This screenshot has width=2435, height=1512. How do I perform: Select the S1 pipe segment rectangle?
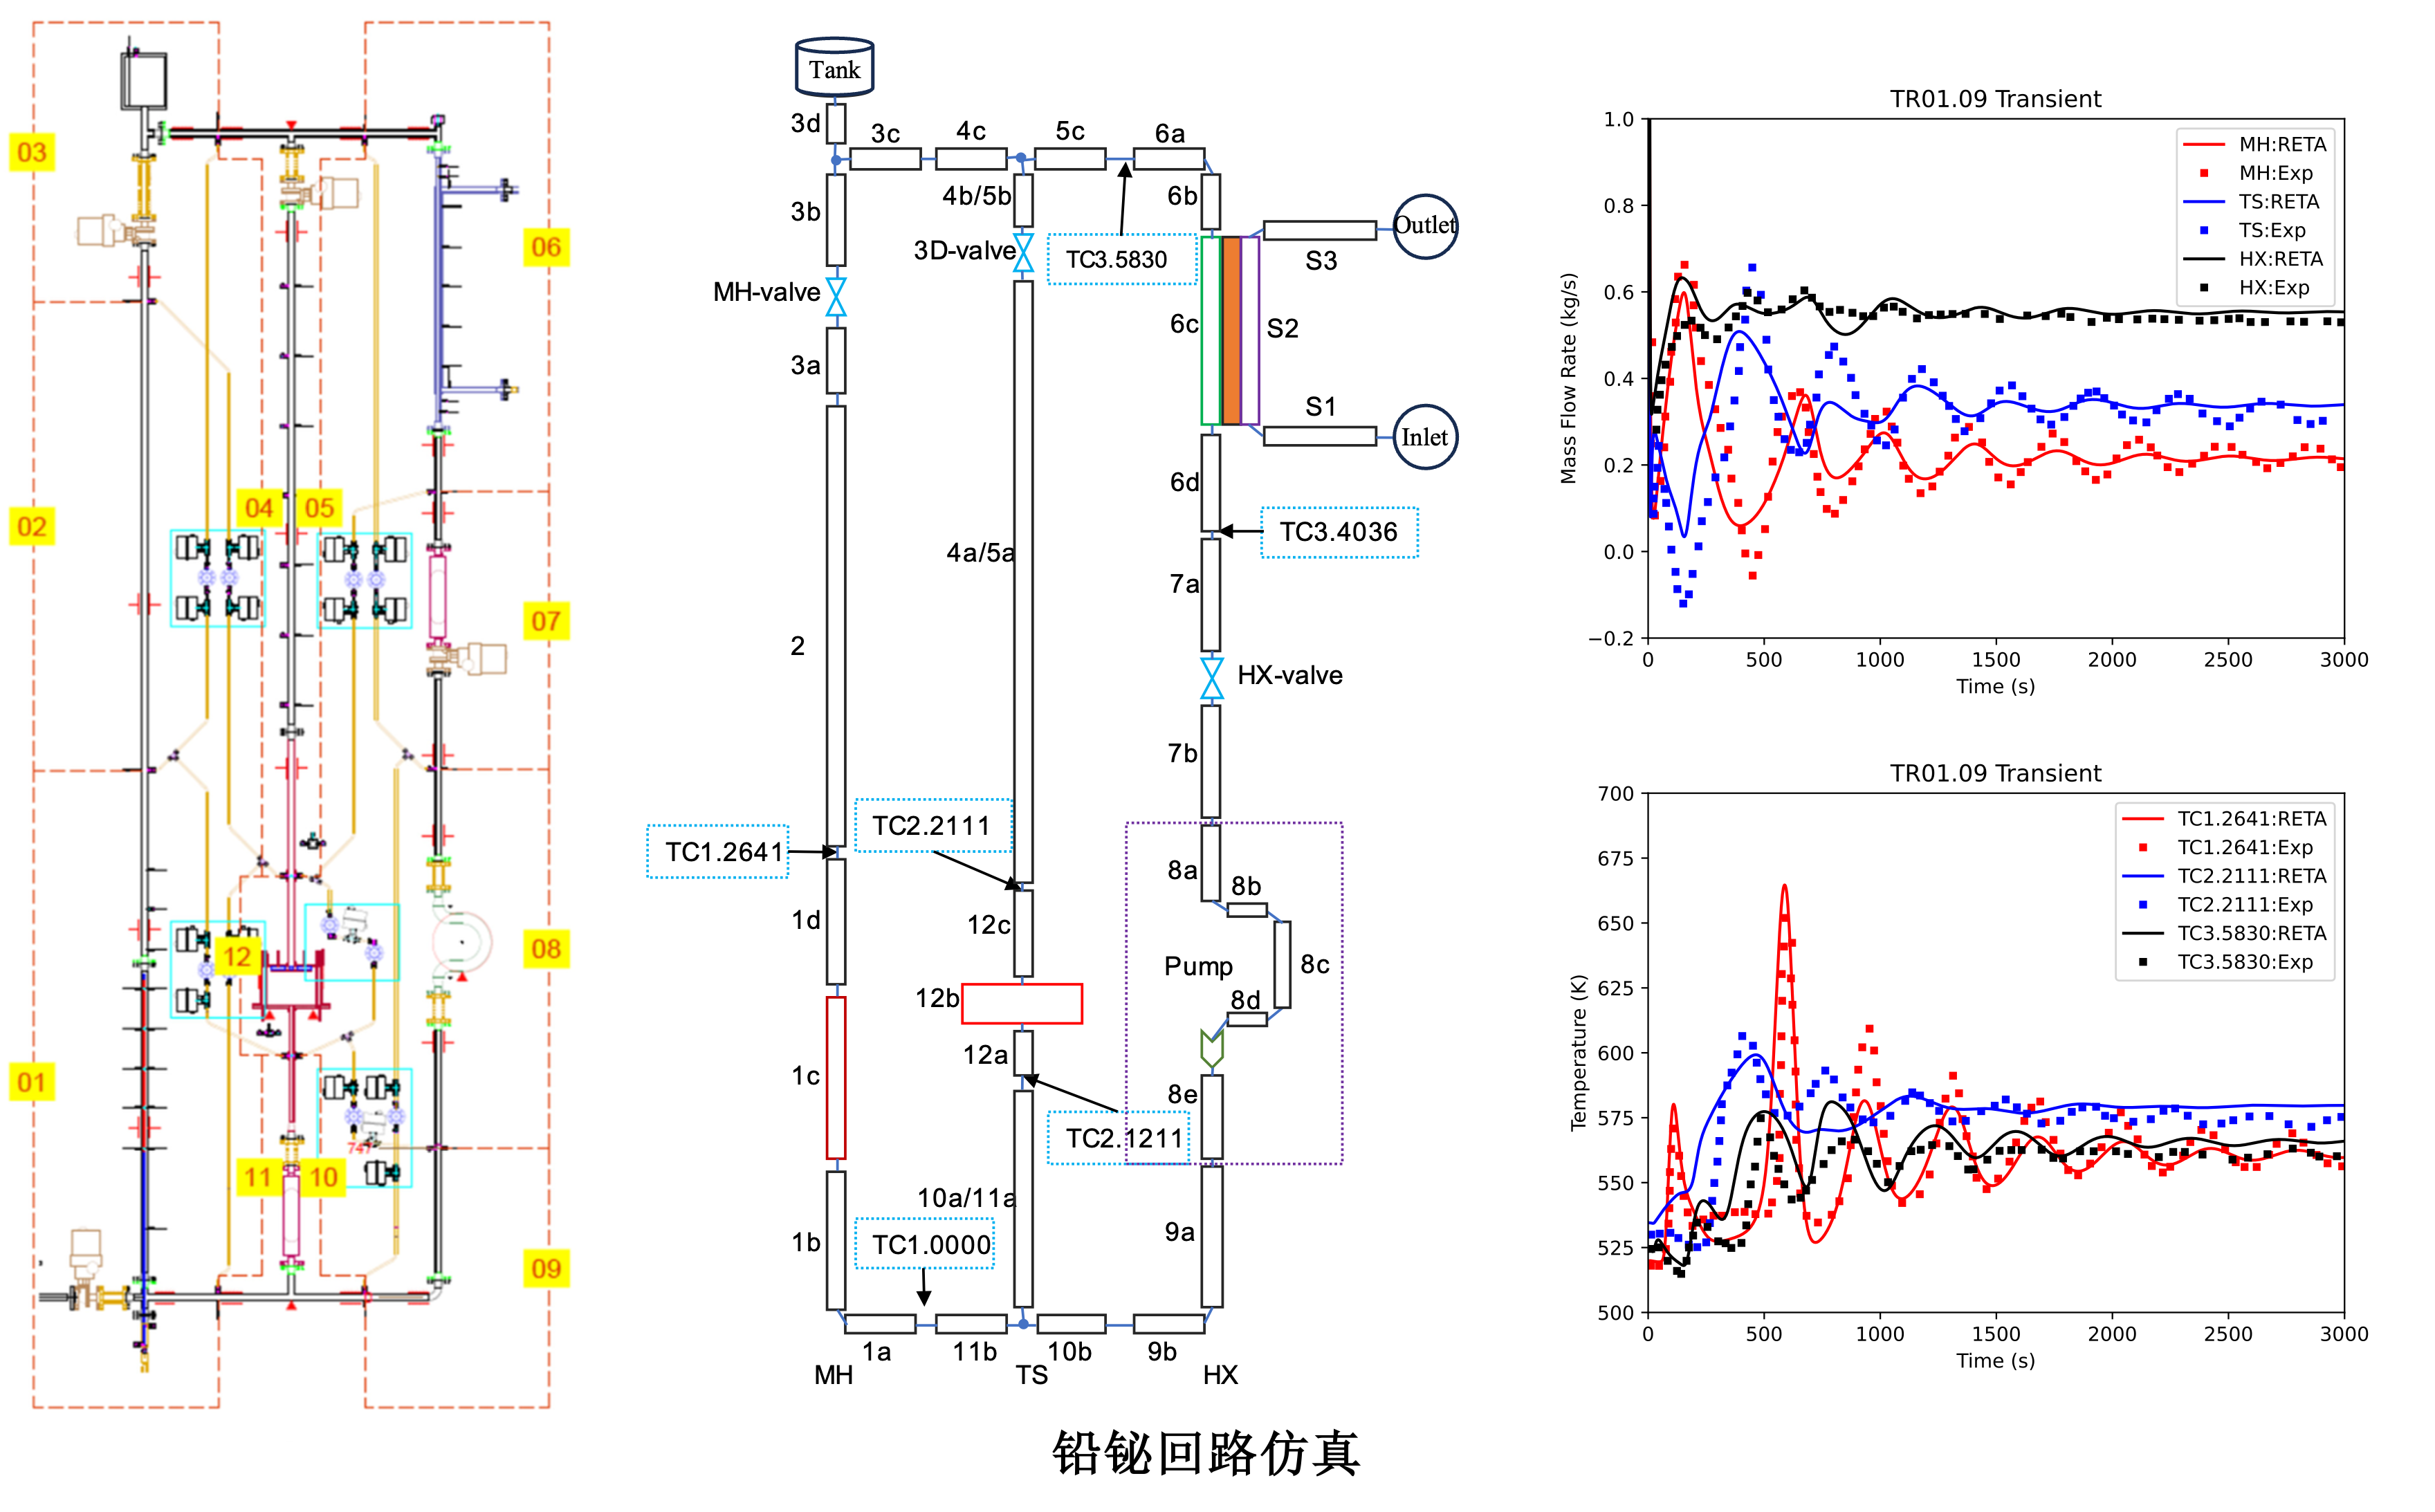(1320, 436)
